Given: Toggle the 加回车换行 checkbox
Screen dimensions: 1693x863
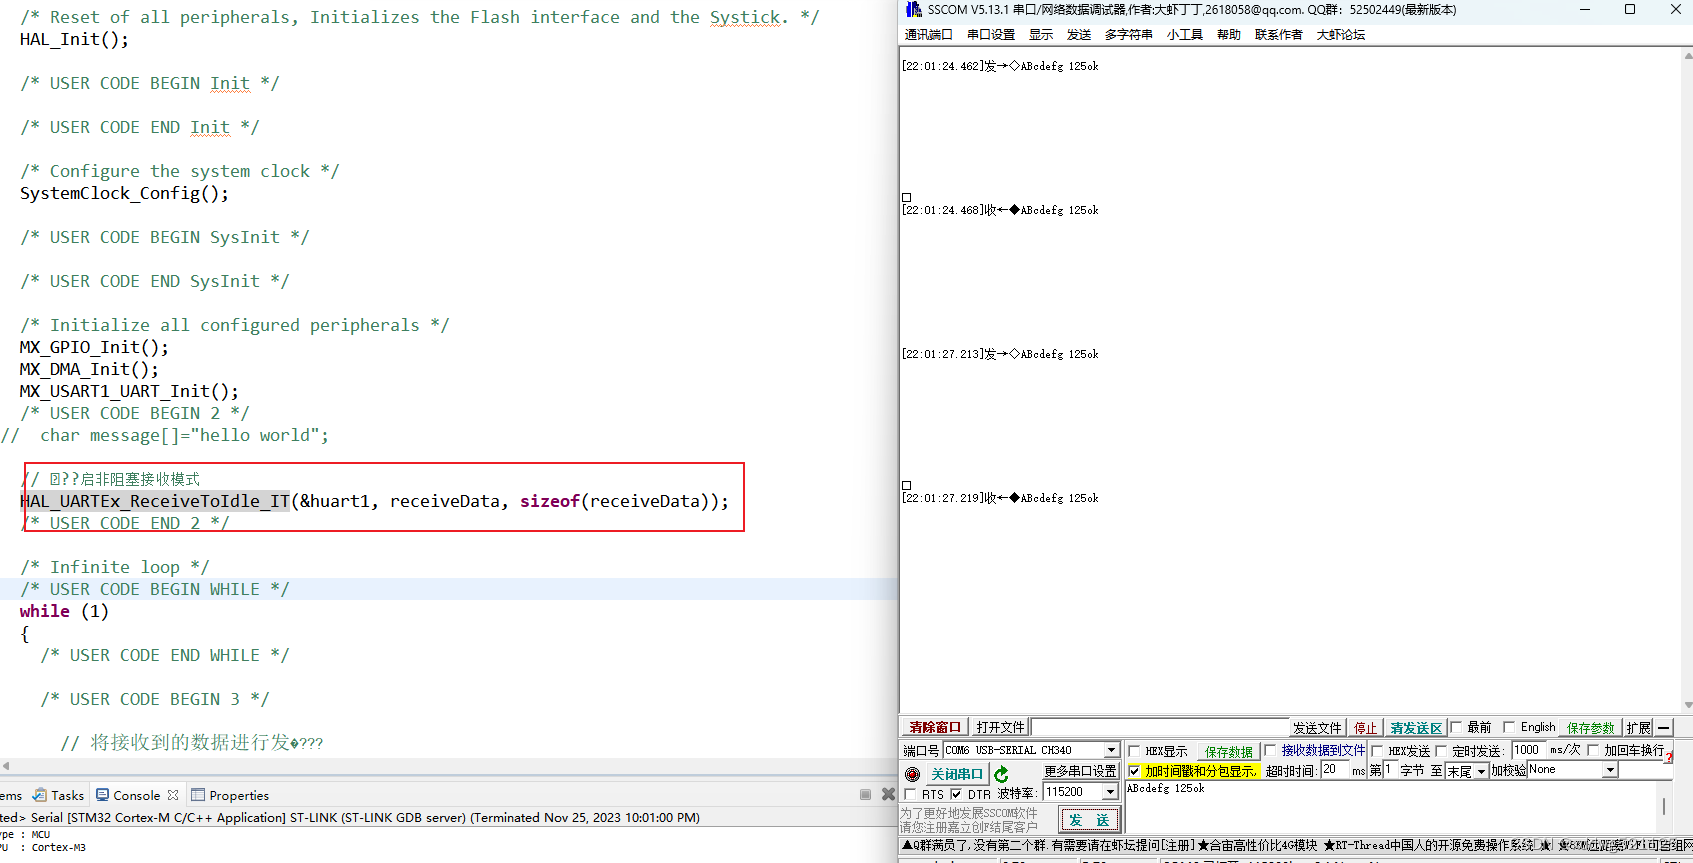Looking at the screenshot, I should point(1593,750).
